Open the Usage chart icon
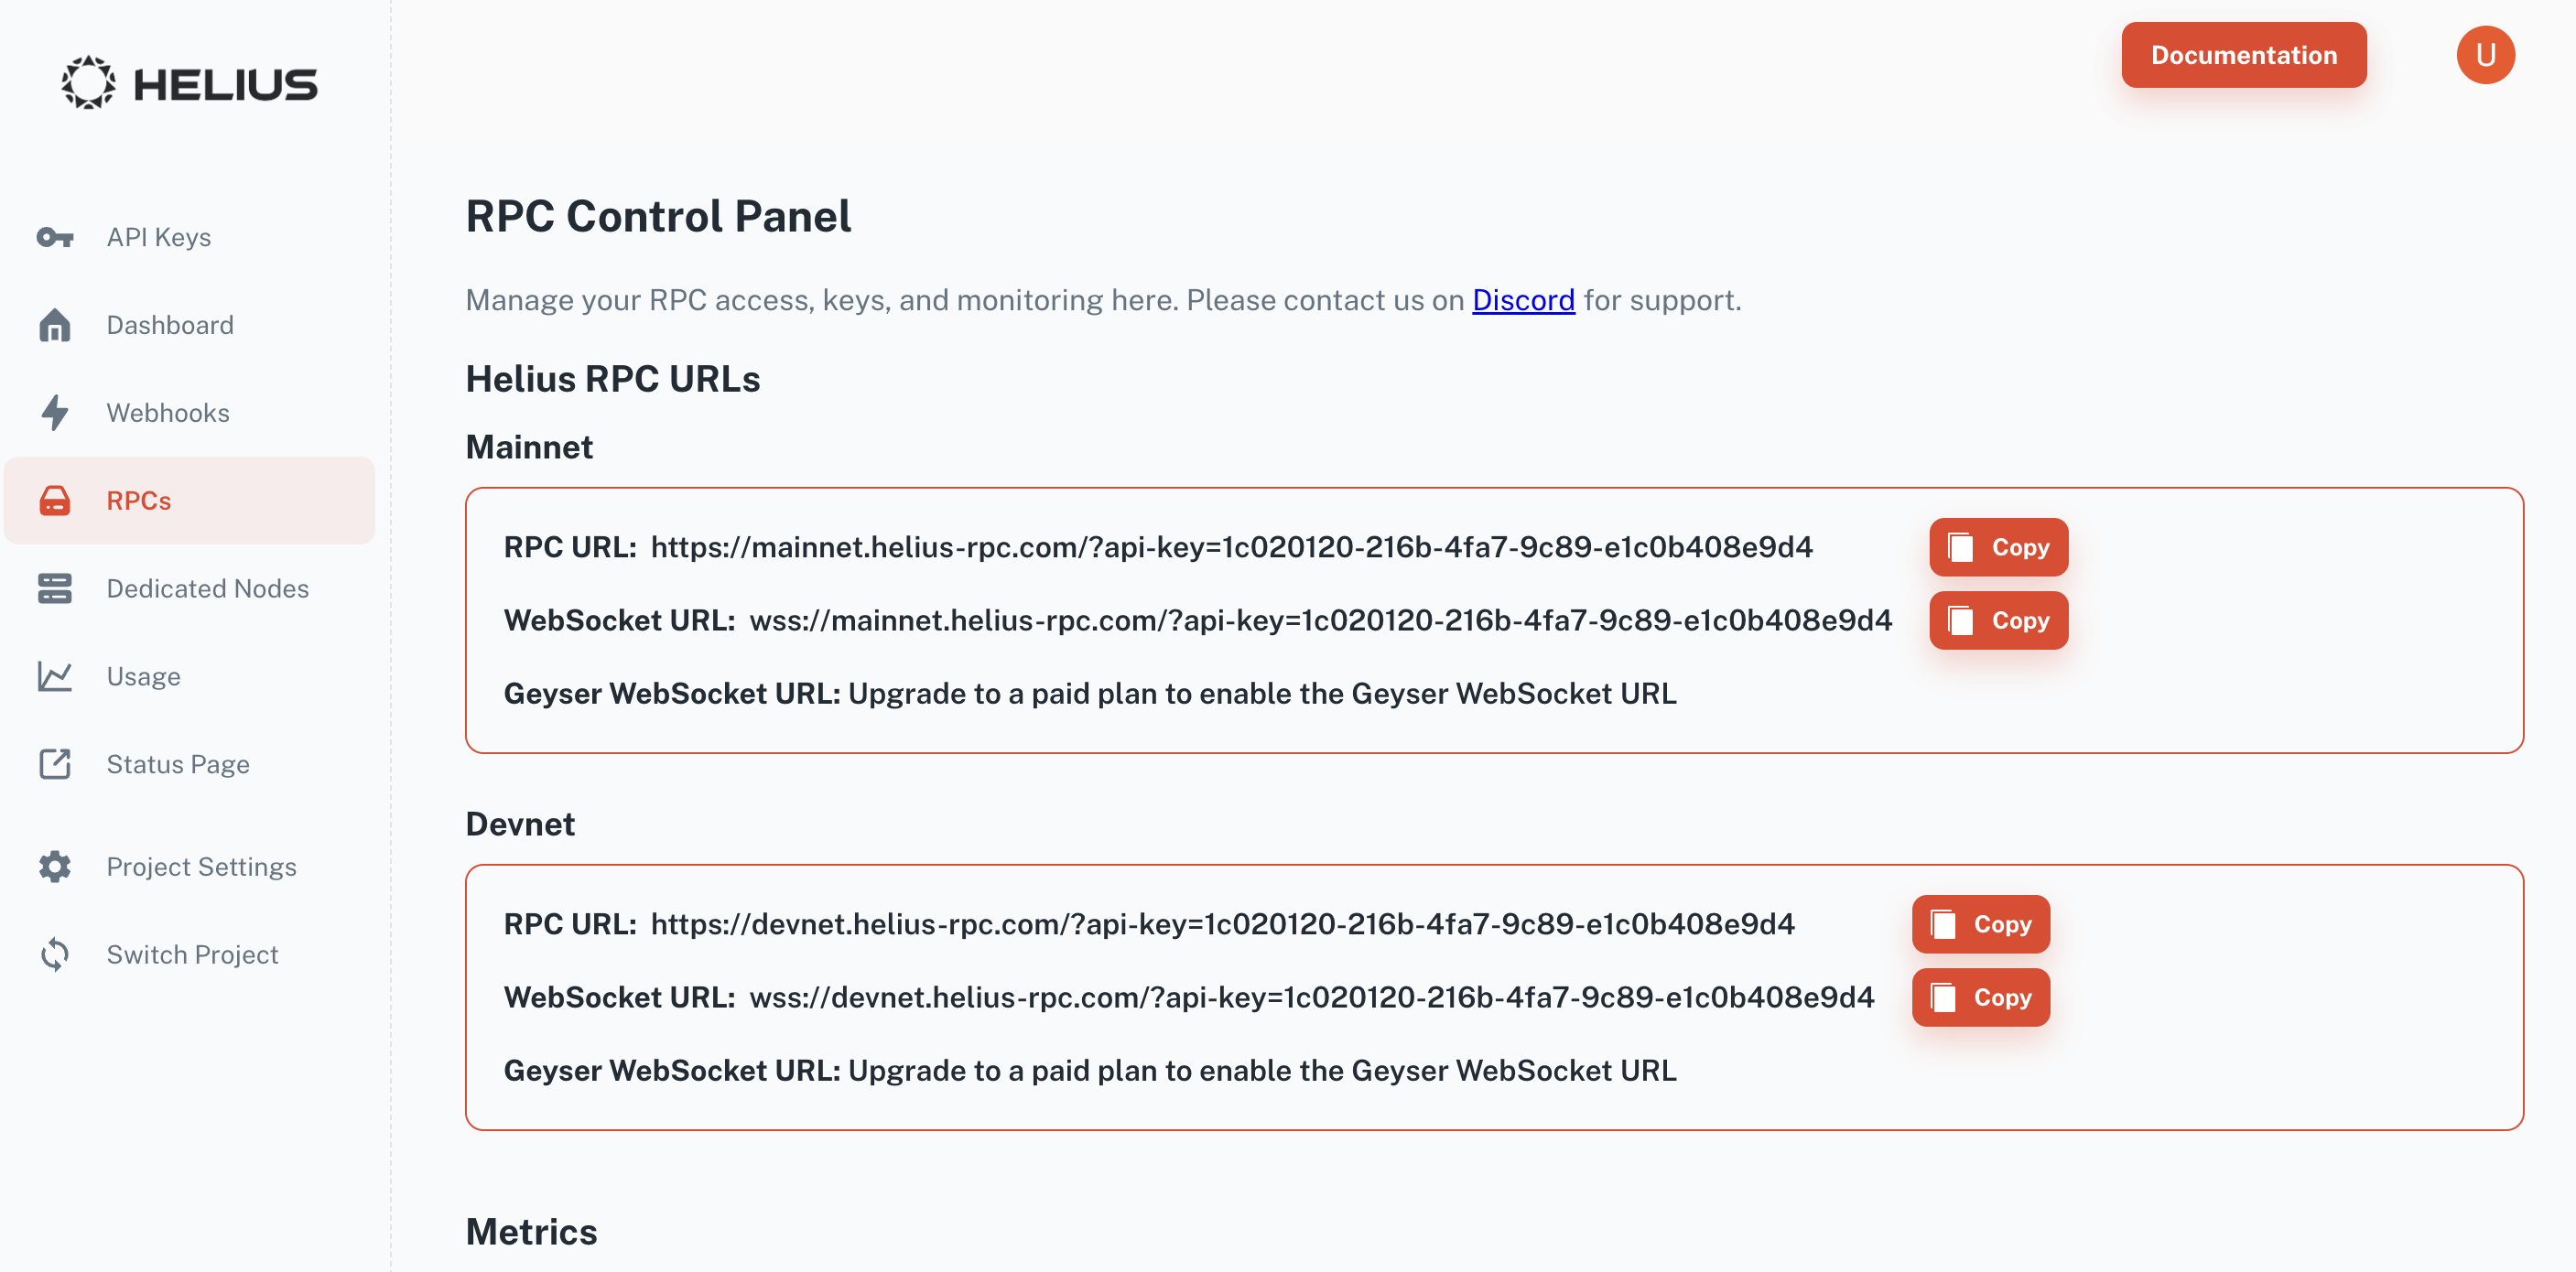 [x=56, y=674]
